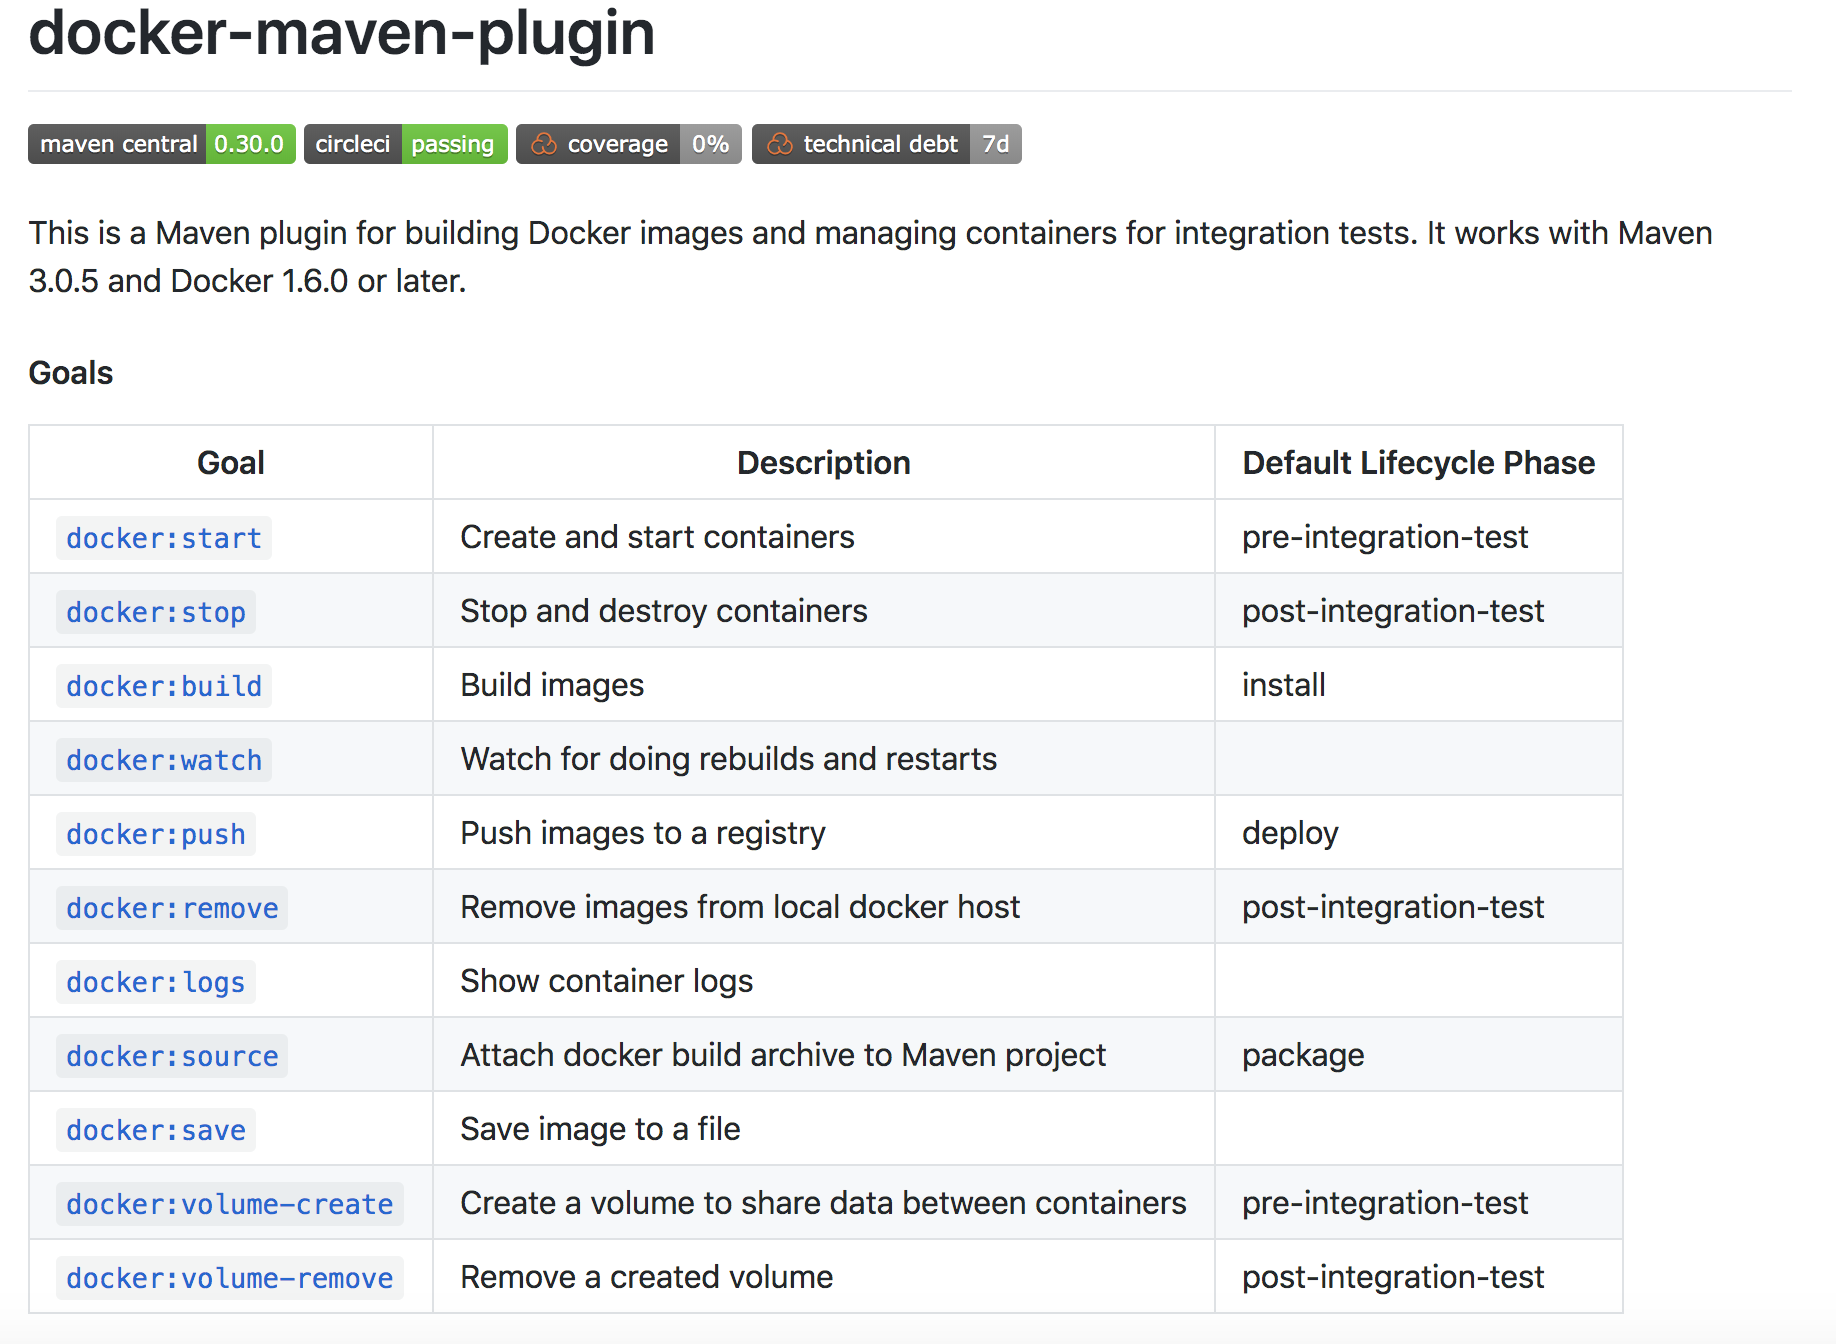The height and width of the screenshot is (1344, 1836).
Task: Go to the docker:push goal
Action: click(156, 834)
